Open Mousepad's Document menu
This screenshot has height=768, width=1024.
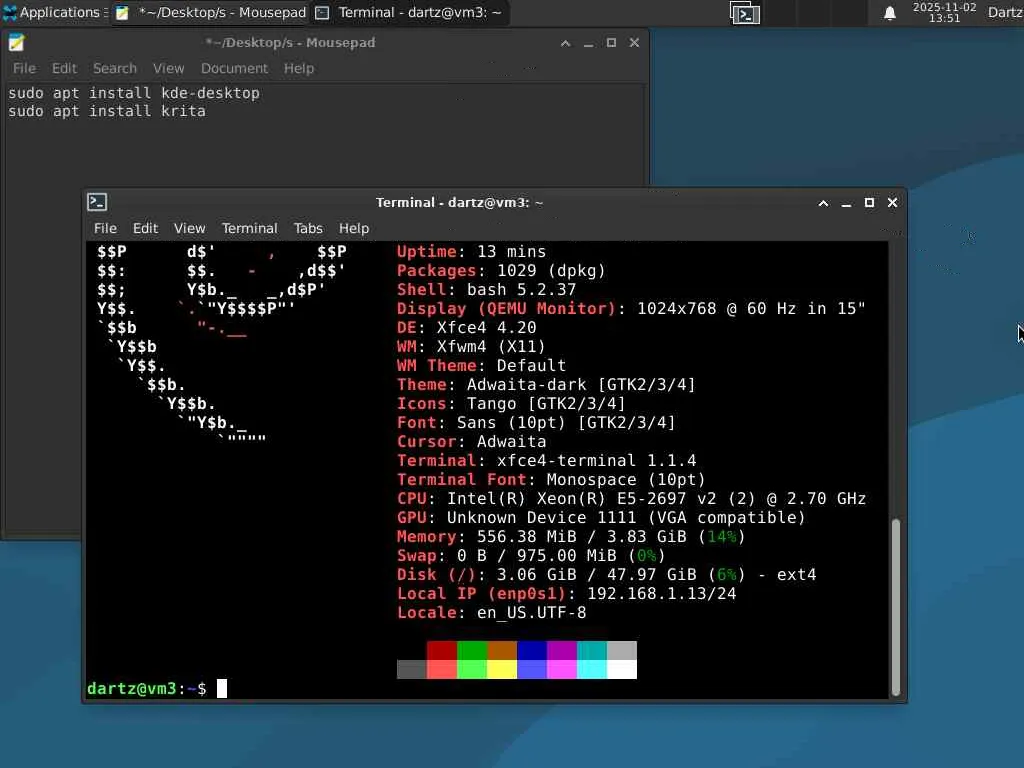[x=234, y=68]
